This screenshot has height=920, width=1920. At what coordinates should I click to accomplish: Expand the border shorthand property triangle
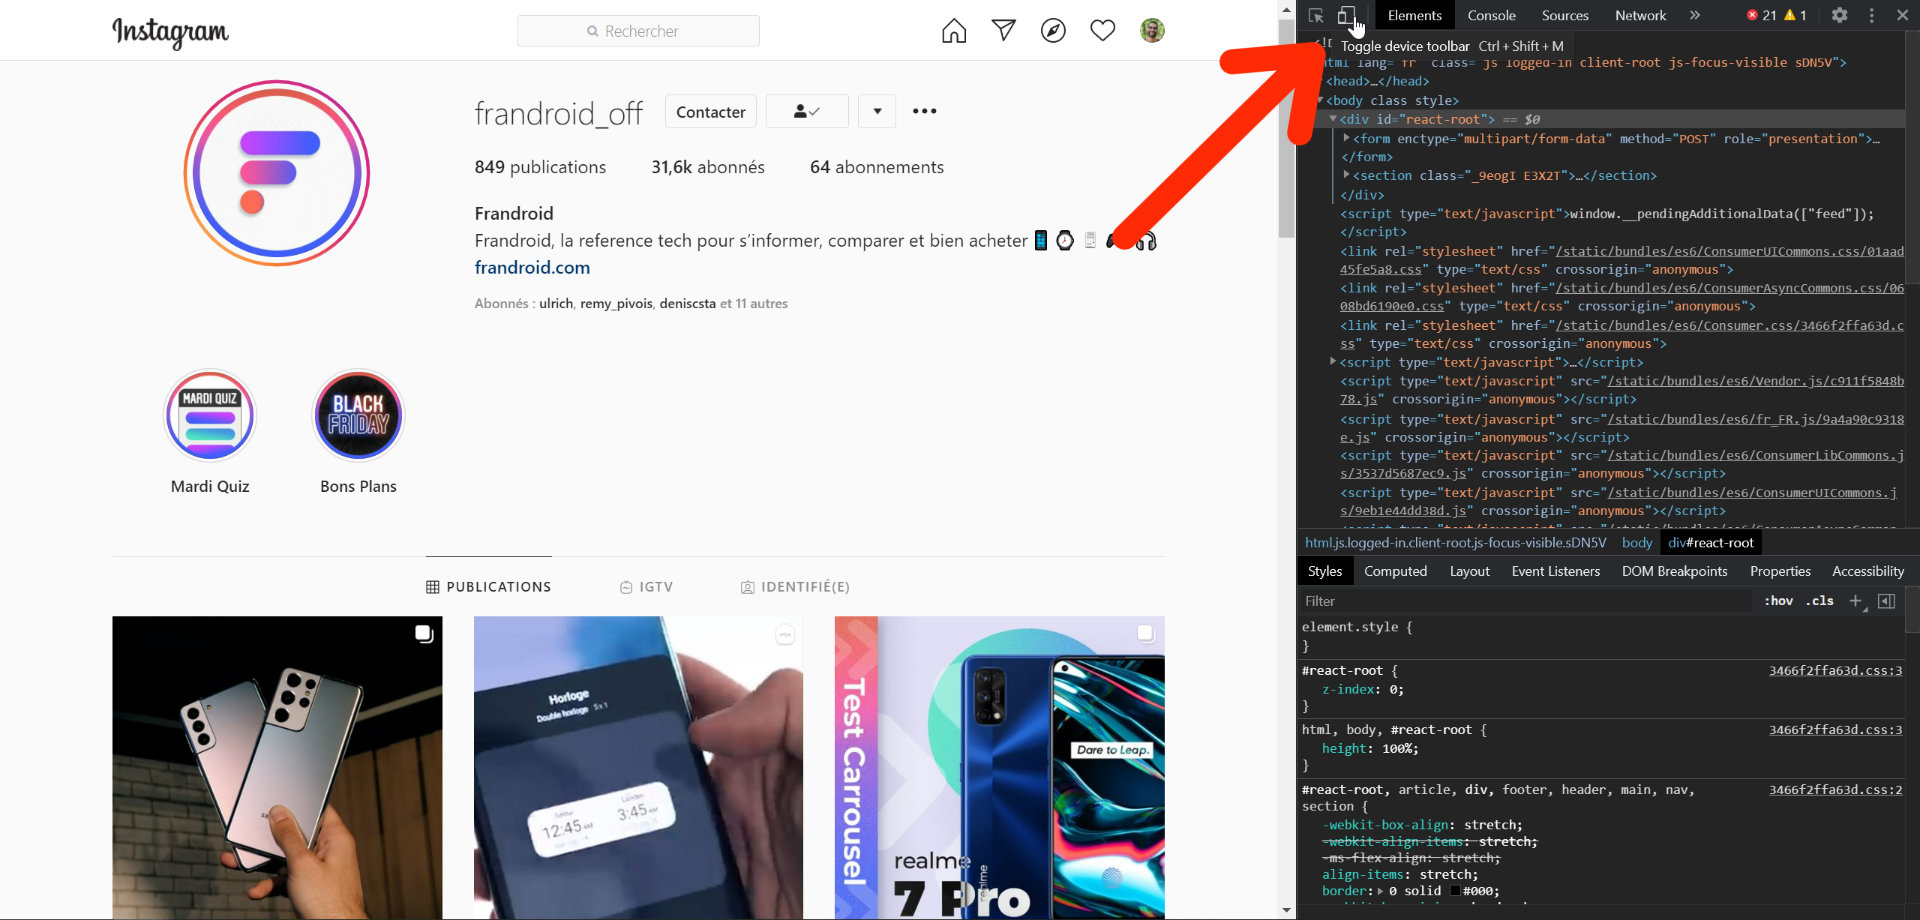[x=1380, y=891]
